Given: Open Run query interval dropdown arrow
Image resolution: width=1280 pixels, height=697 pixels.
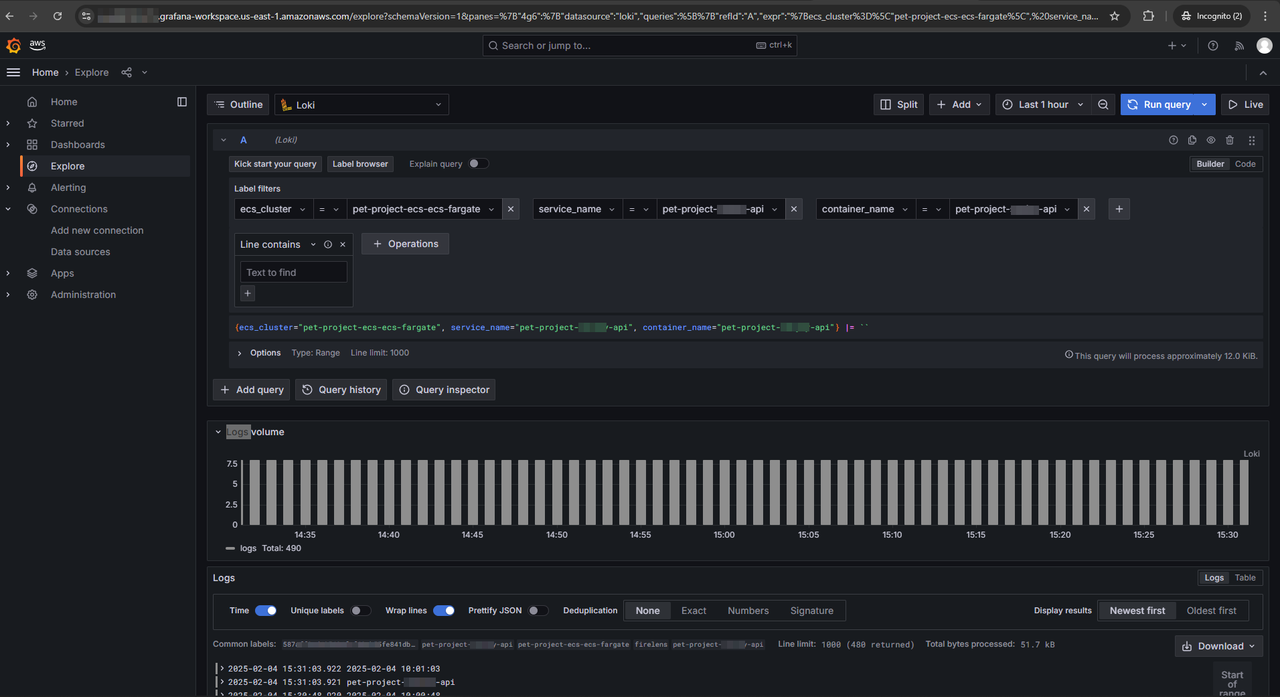Looking at the screenshot, I should coord(1206,104).
